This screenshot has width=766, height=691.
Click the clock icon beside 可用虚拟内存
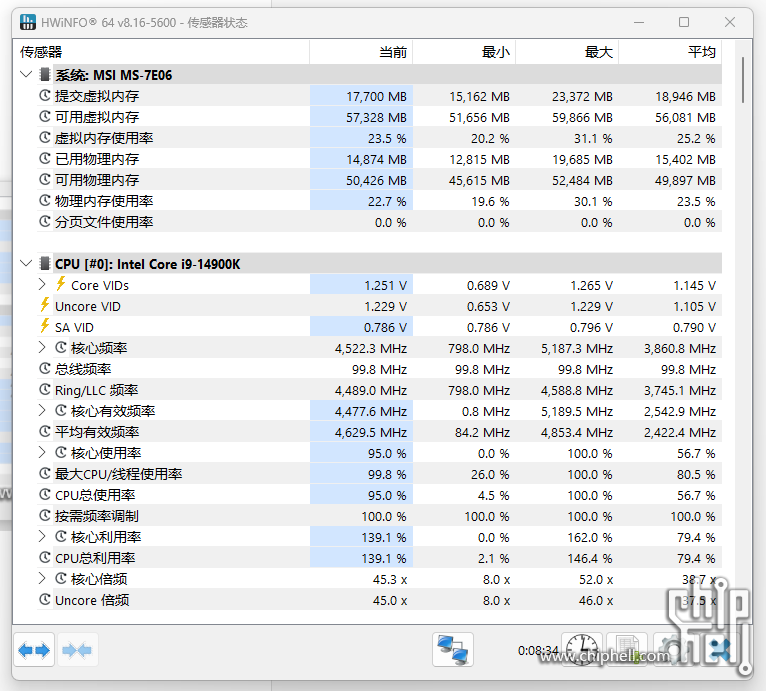click(44, 116)
